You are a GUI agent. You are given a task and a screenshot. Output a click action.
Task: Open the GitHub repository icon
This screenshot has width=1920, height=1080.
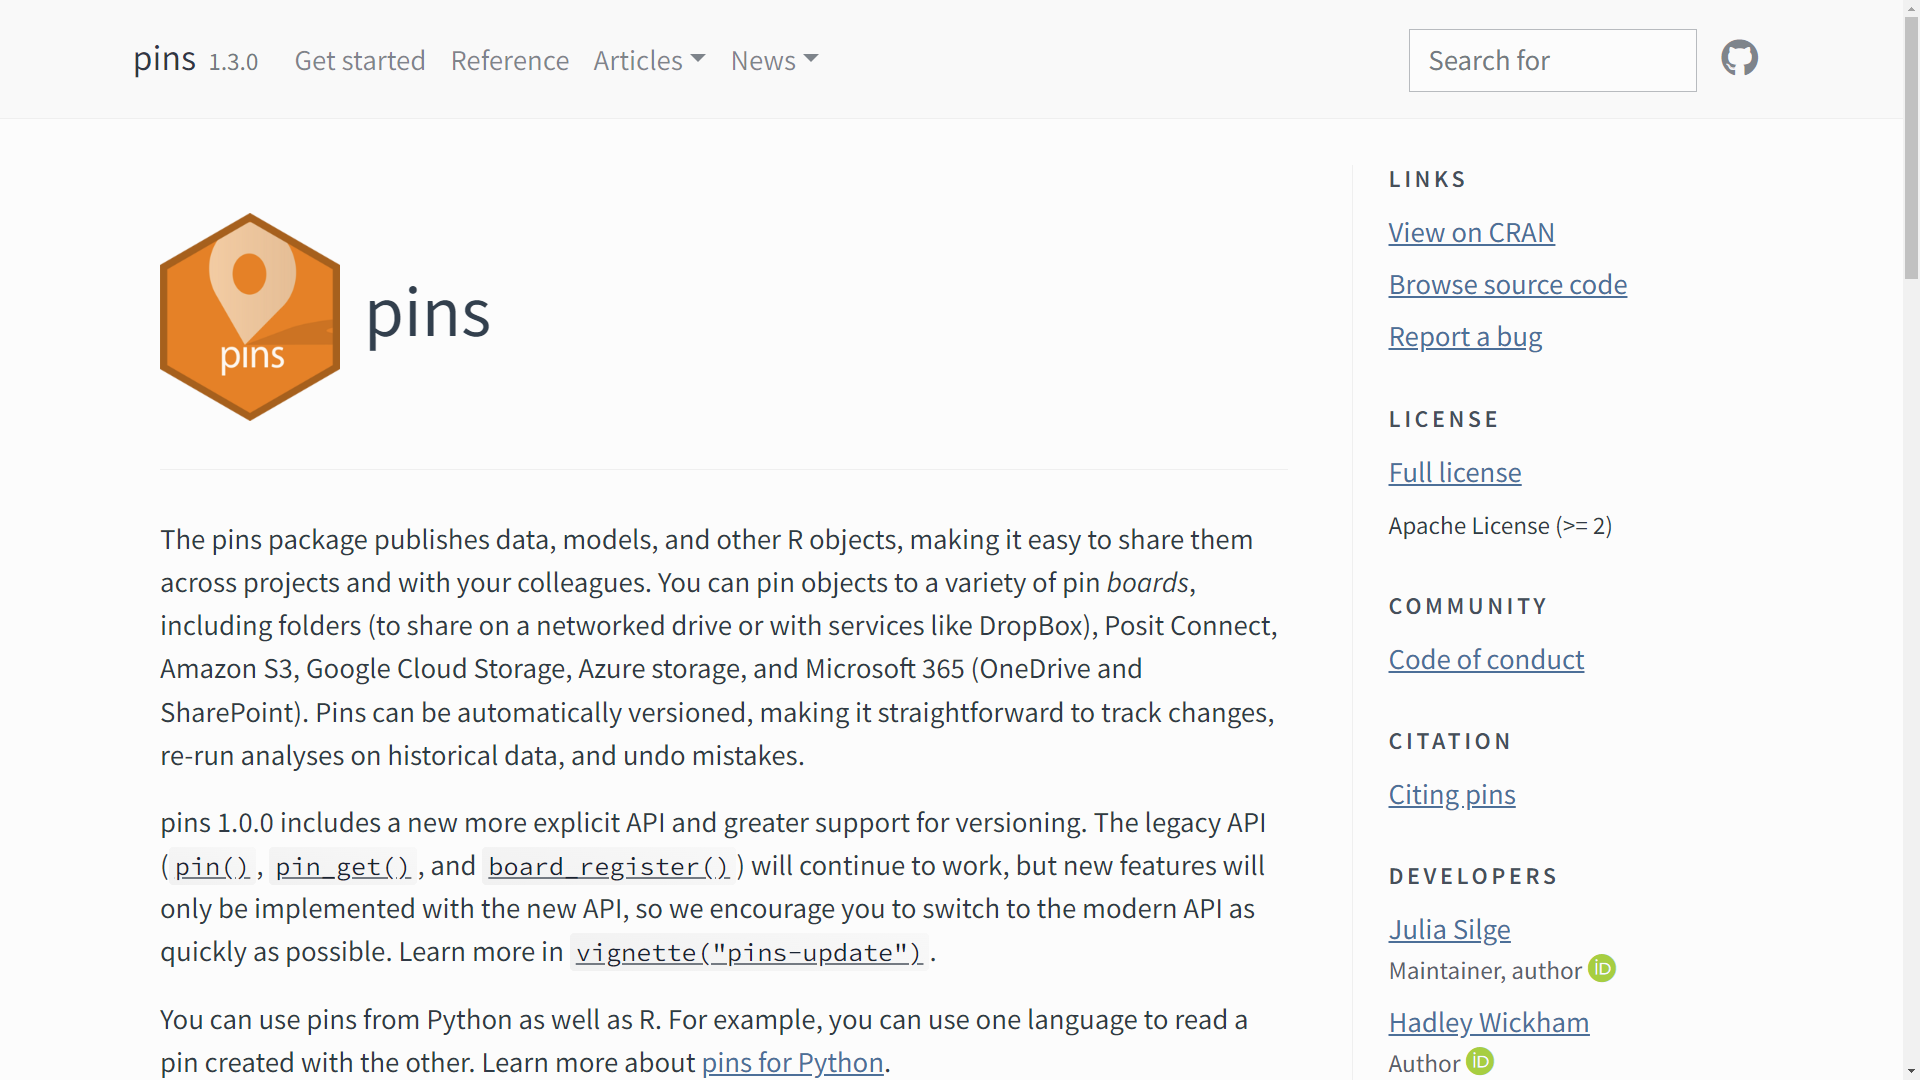(1739, 58)
